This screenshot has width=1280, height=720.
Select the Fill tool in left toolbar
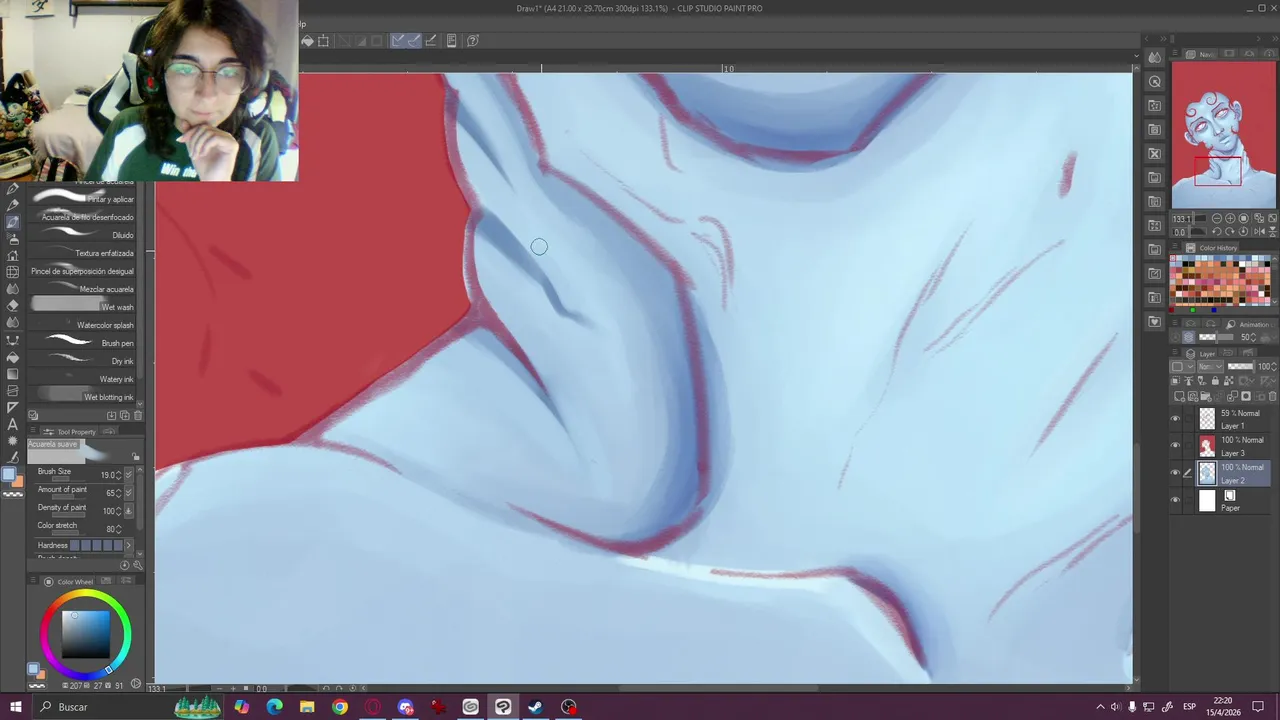click(13, 357)
